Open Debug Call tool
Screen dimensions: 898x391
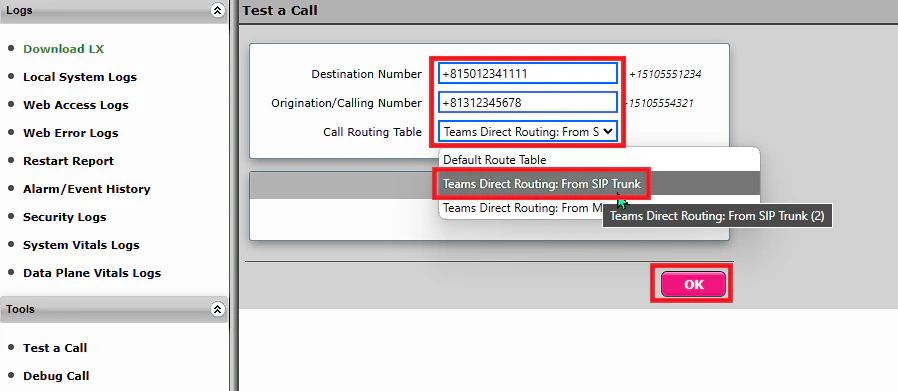[56, 376]
